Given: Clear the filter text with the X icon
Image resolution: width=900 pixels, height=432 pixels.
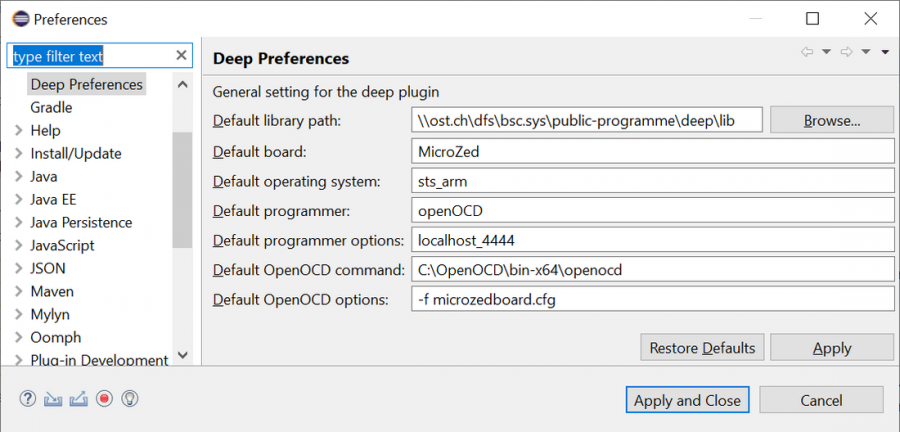Looking at the screenshot, I should [x=181, y=56].
